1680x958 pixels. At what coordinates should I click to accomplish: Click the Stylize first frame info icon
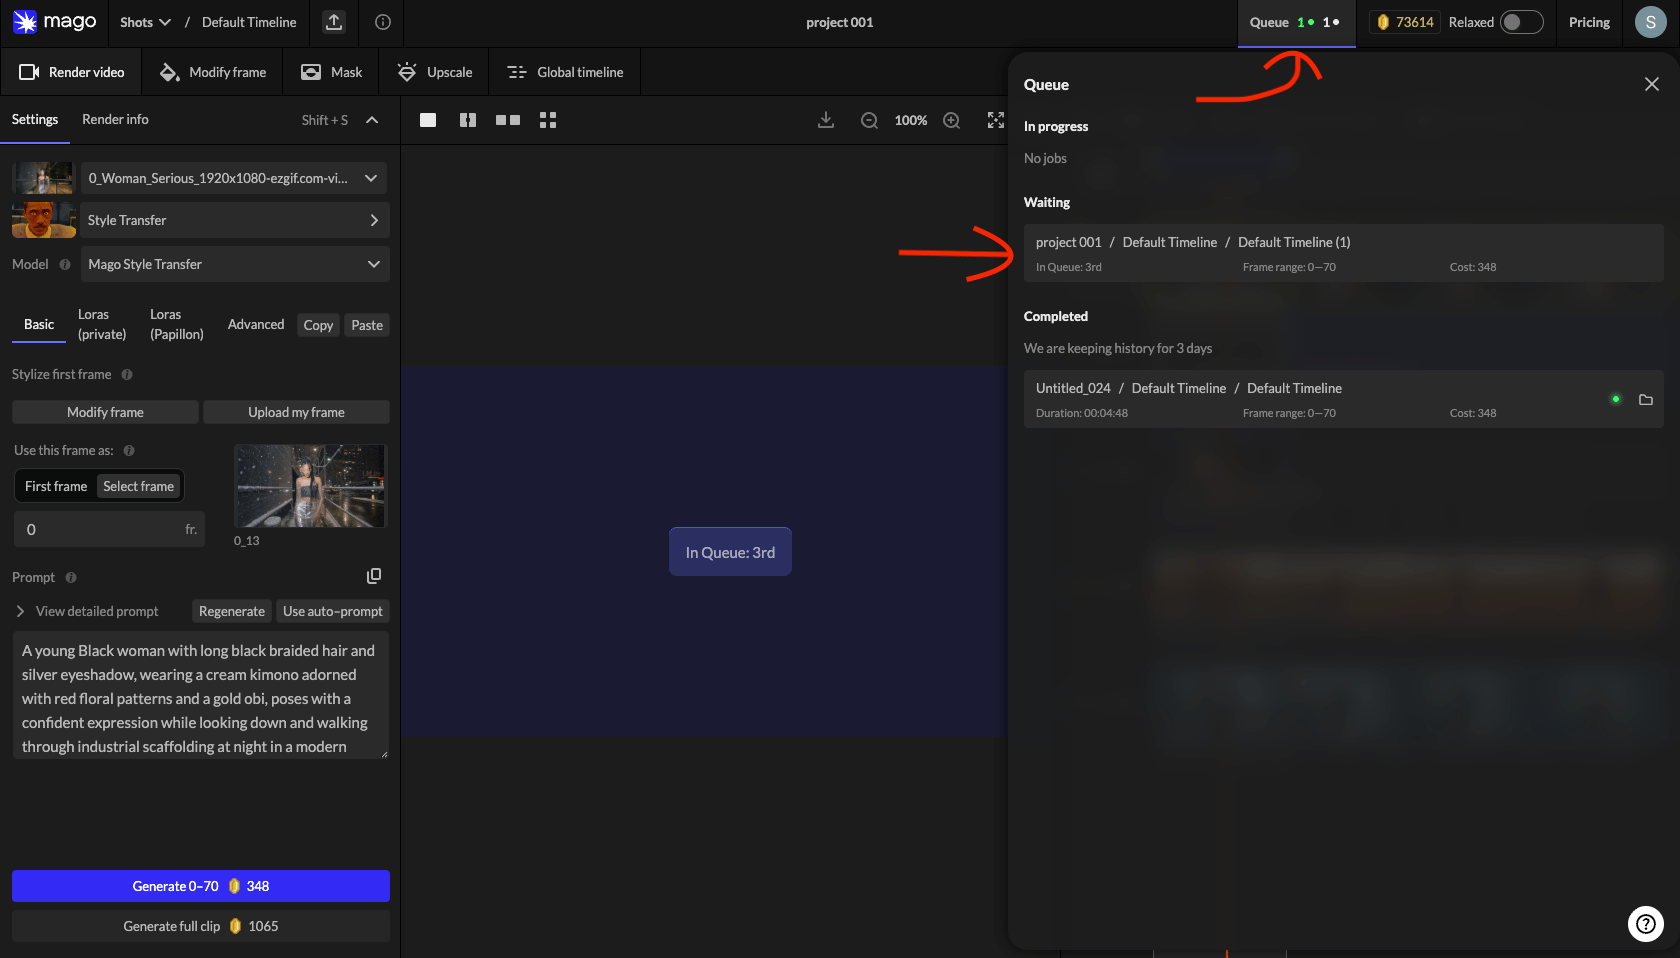[x=127, y=374]
